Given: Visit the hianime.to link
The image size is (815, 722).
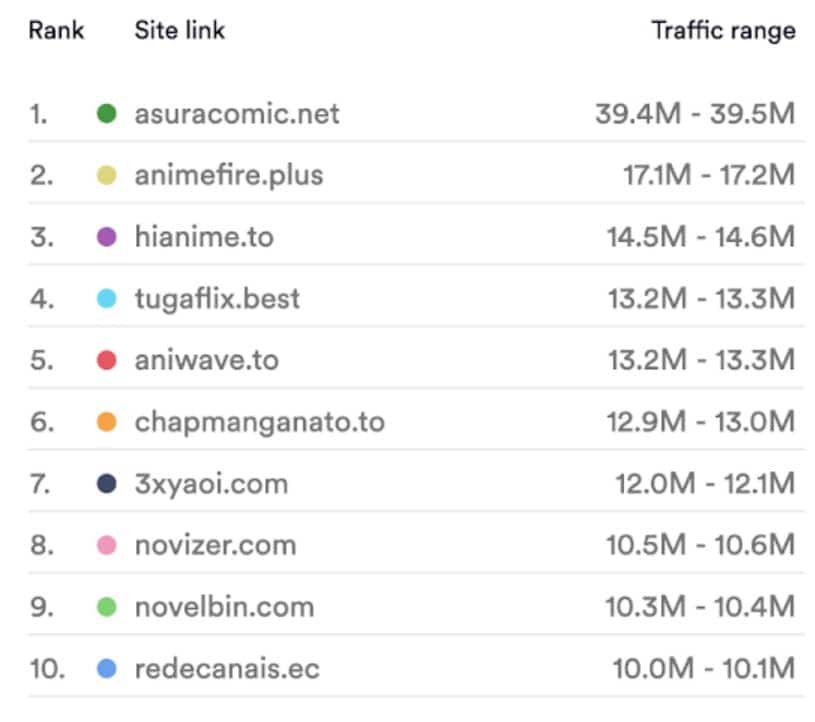Looking at the screenshot, I should 204,237.
